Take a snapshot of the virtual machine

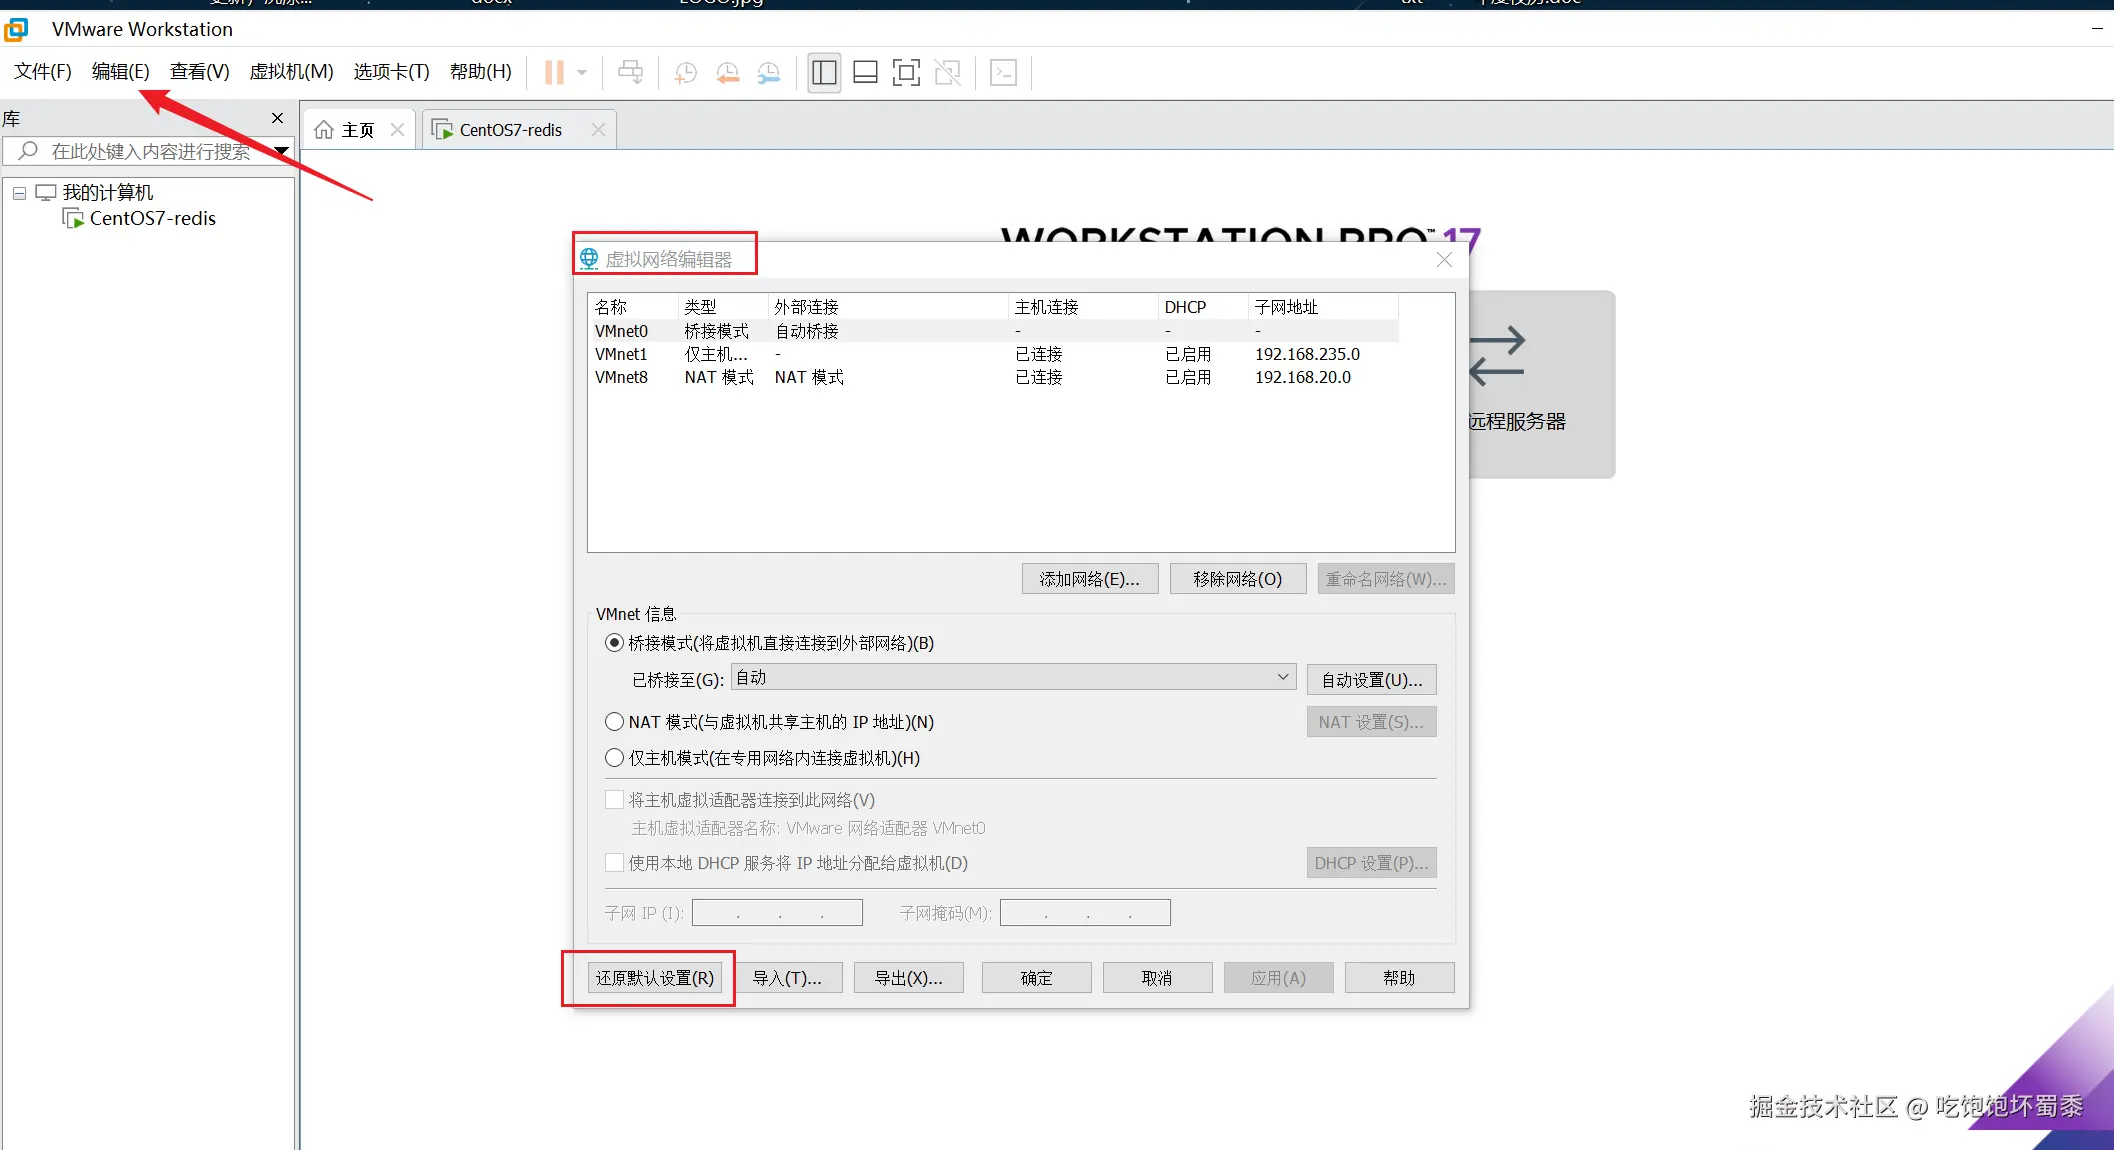tap(685, 72)
